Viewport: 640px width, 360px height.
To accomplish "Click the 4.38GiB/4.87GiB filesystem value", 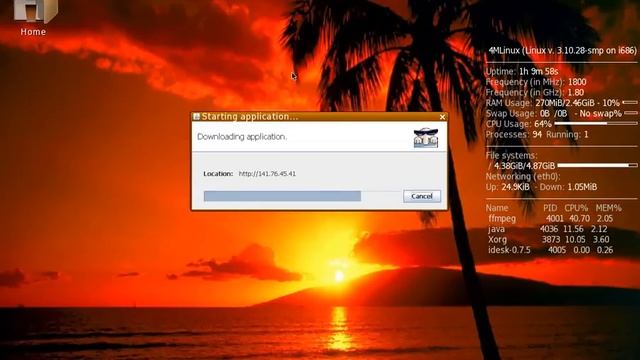I will pyautogui.click(x=524, y=166).
